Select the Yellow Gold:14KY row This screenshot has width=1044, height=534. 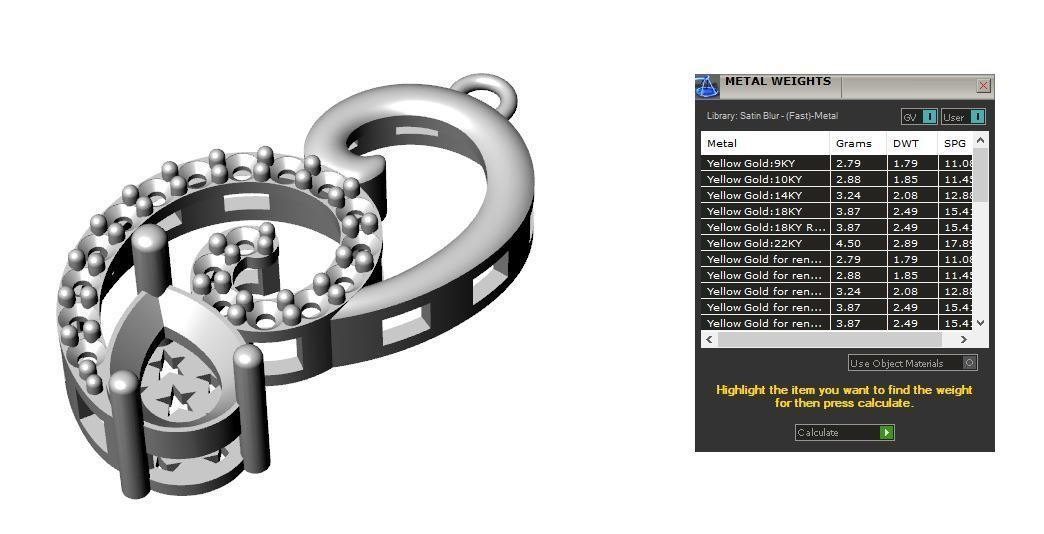pos(837,195)
